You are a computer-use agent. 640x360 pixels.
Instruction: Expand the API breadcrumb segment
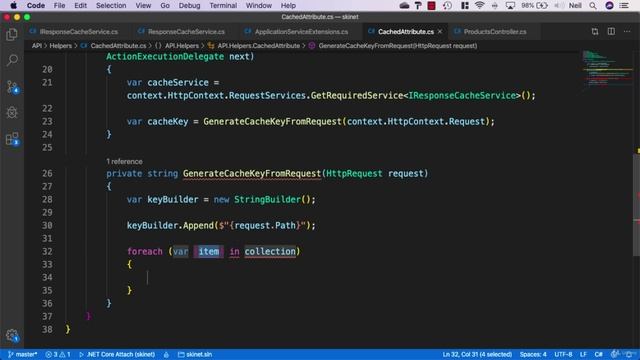(37, 46)
